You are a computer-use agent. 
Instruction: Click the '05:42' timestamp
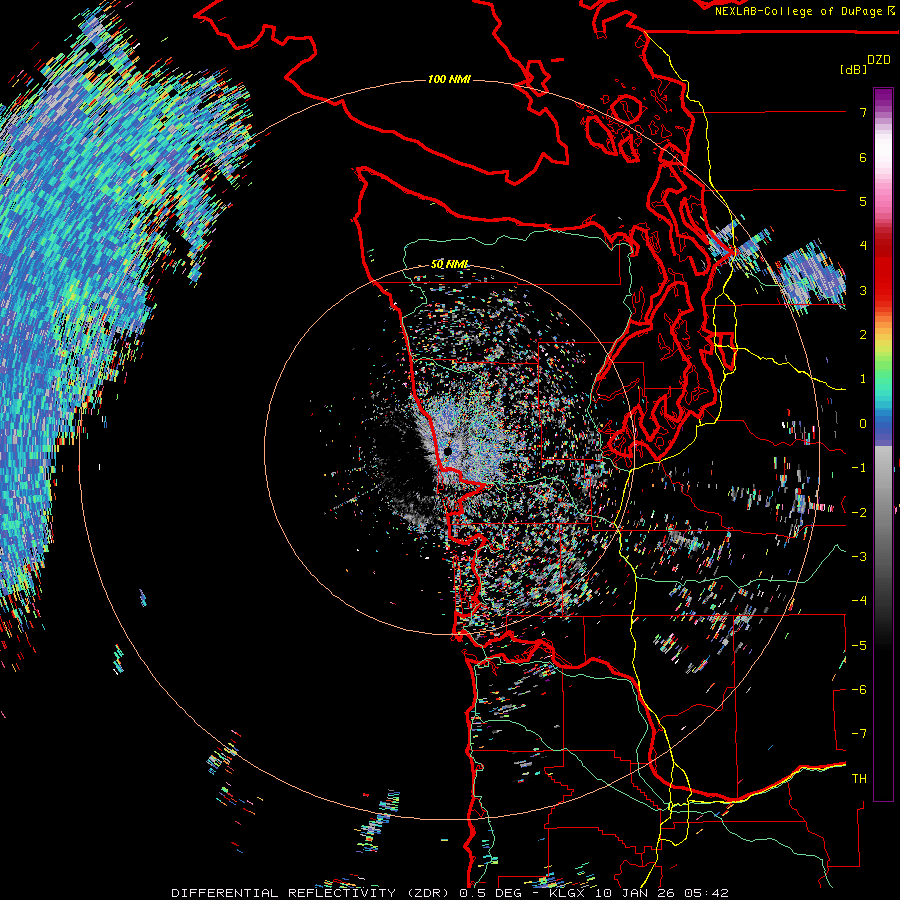click(705, 893)
